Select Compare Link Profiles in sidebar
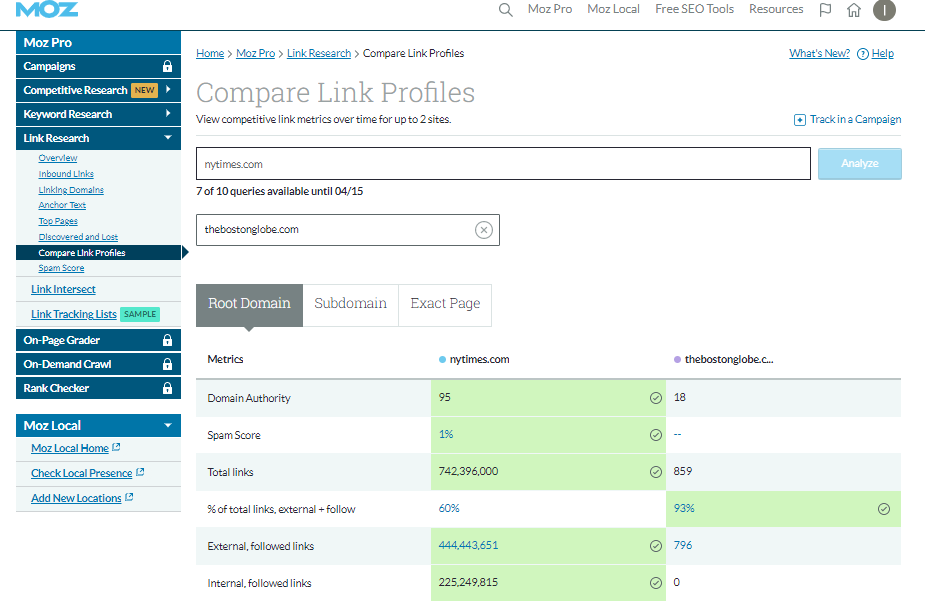Screen dimensions: 925x601 [99, 252]
